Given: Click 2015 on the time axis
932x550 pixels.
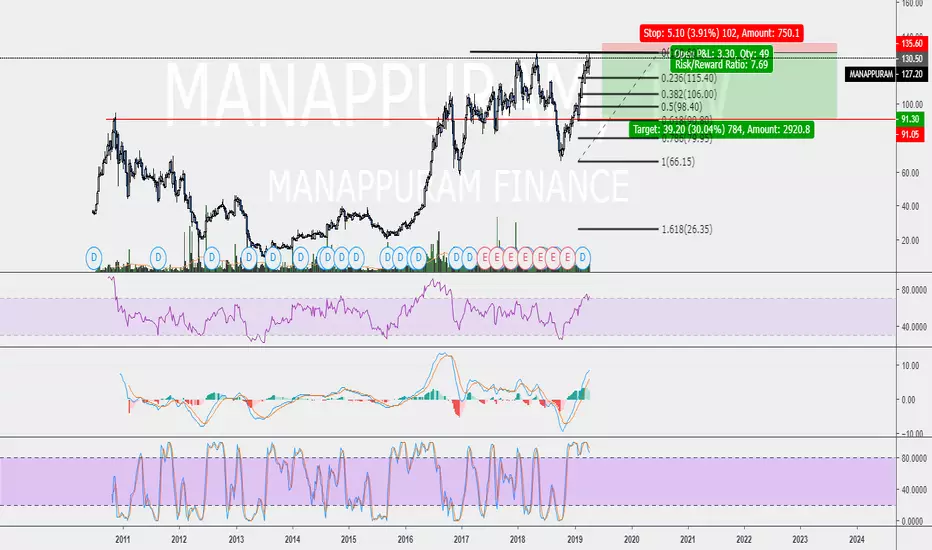Looking at the screenshot, I should coord(349,539).
